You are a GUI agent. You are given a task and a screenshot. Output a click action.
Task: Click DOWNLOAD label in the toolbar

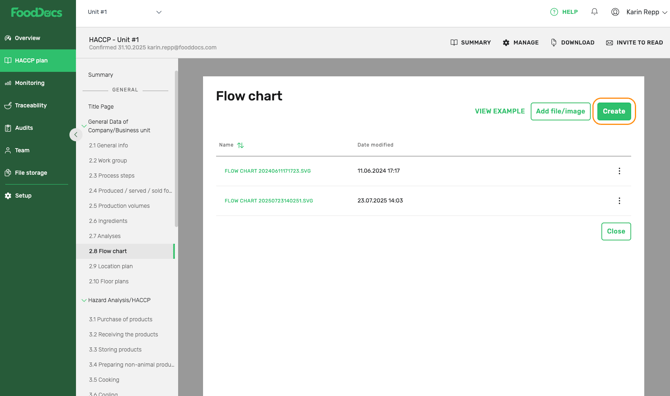(578, 42)
